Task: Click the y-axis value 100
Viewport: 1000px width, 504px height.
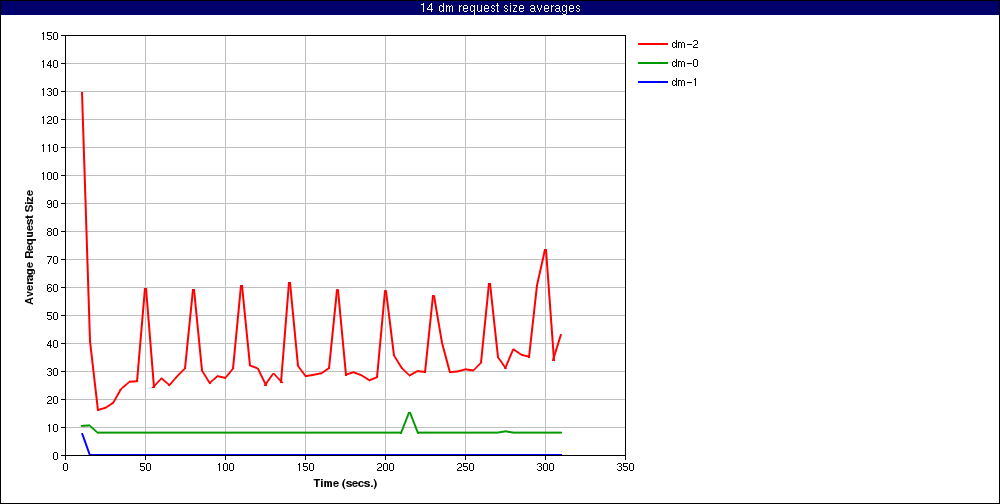Action: coord(51,175)
